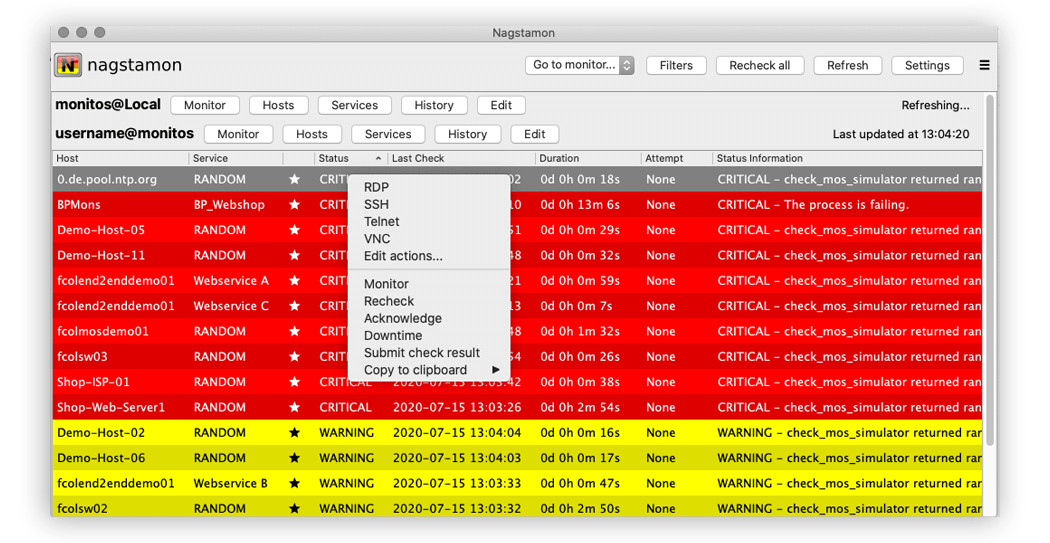Select Monitor in context menu

click(386, 284)
